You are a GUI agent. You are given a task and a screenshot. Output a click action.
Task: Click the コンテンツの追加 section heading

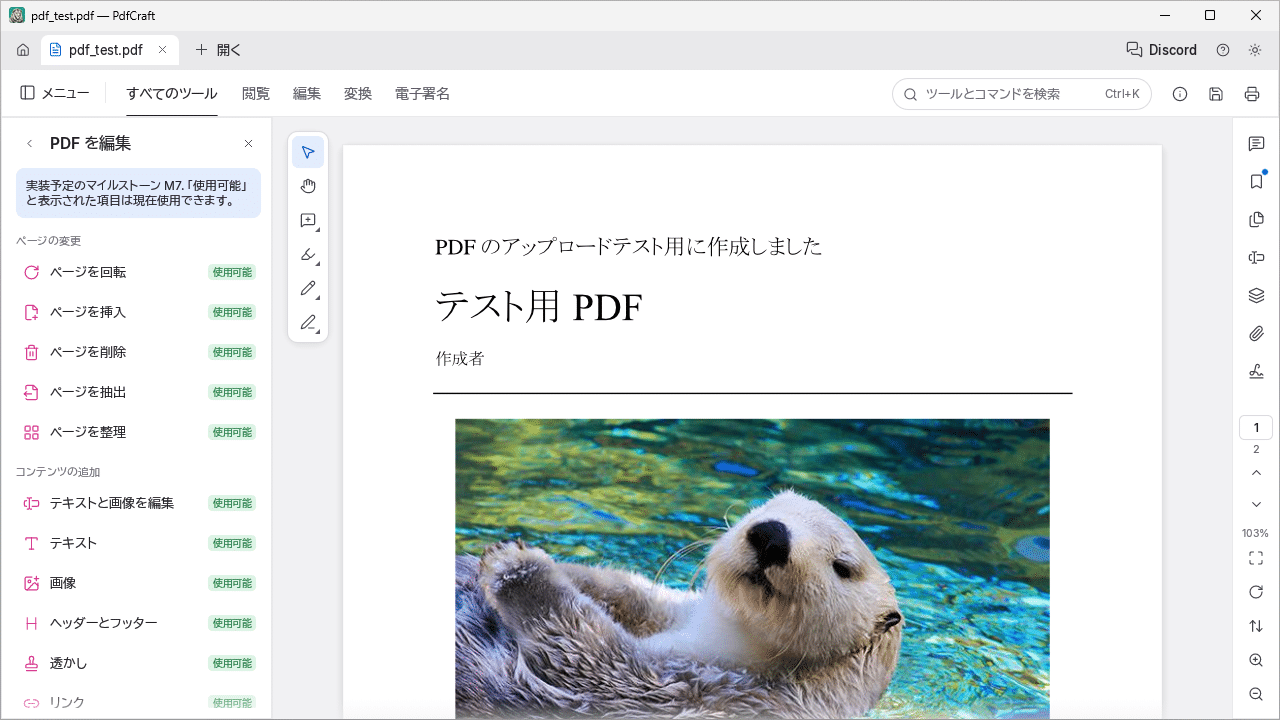point(58,472)
